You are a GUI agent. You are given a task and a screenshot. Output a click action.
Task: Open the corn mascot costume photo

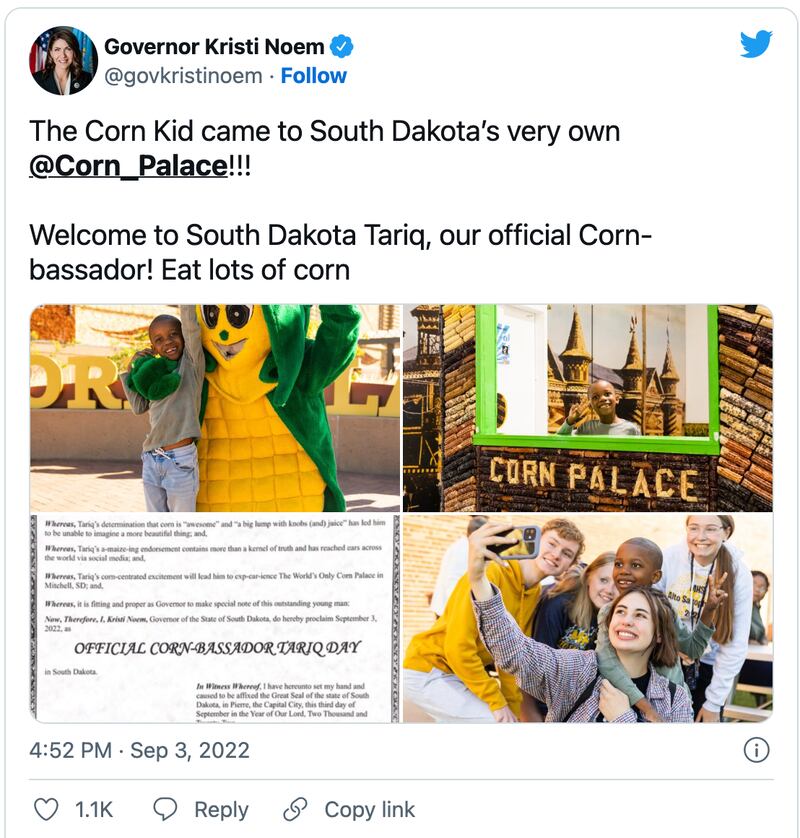[215, 408]
